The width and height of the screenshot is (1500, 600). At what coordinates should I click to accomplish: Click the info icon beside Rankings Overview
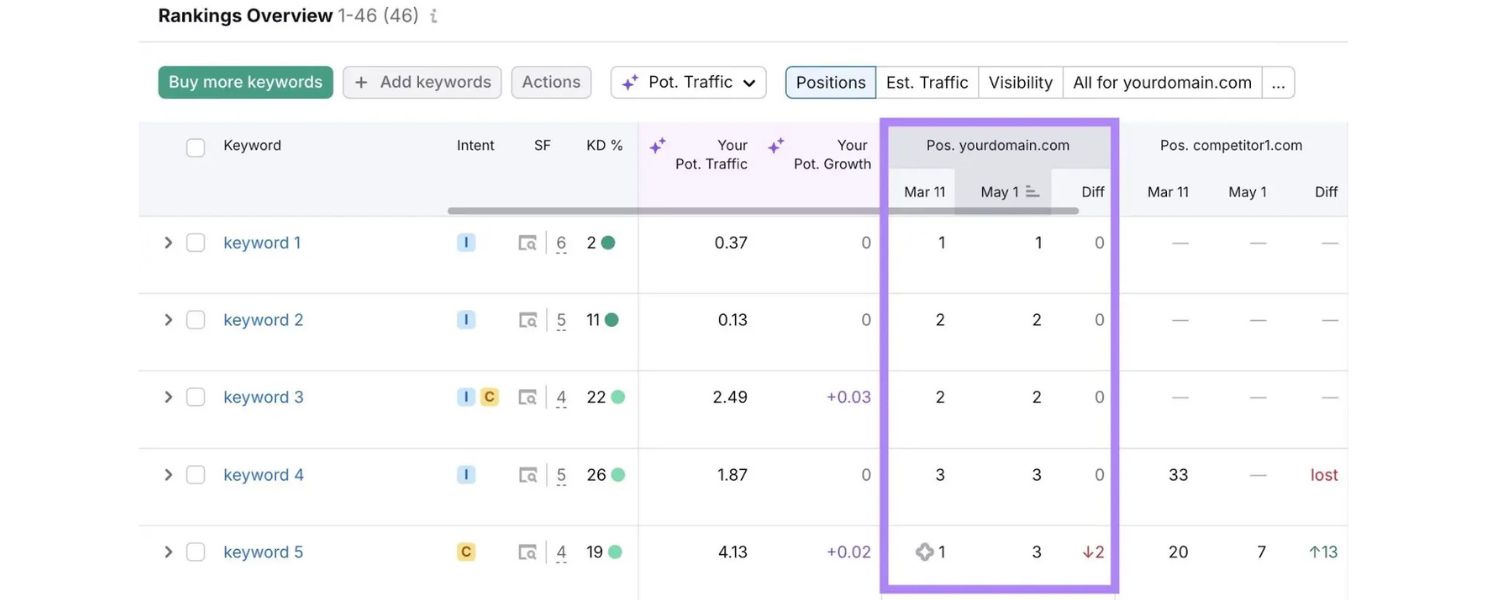pos(433,17)
